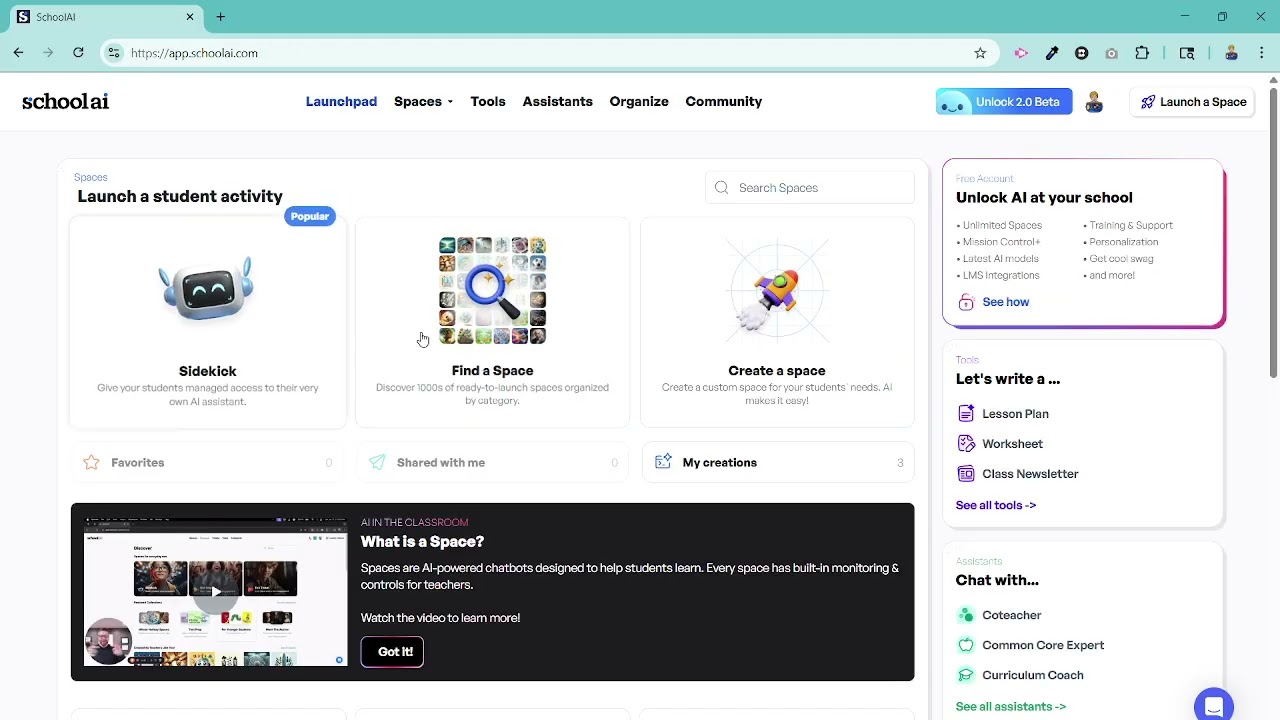Open a new browser tab
This screenshot has width=1280, height=720.
pyautogui.click(x=220, y=17)
